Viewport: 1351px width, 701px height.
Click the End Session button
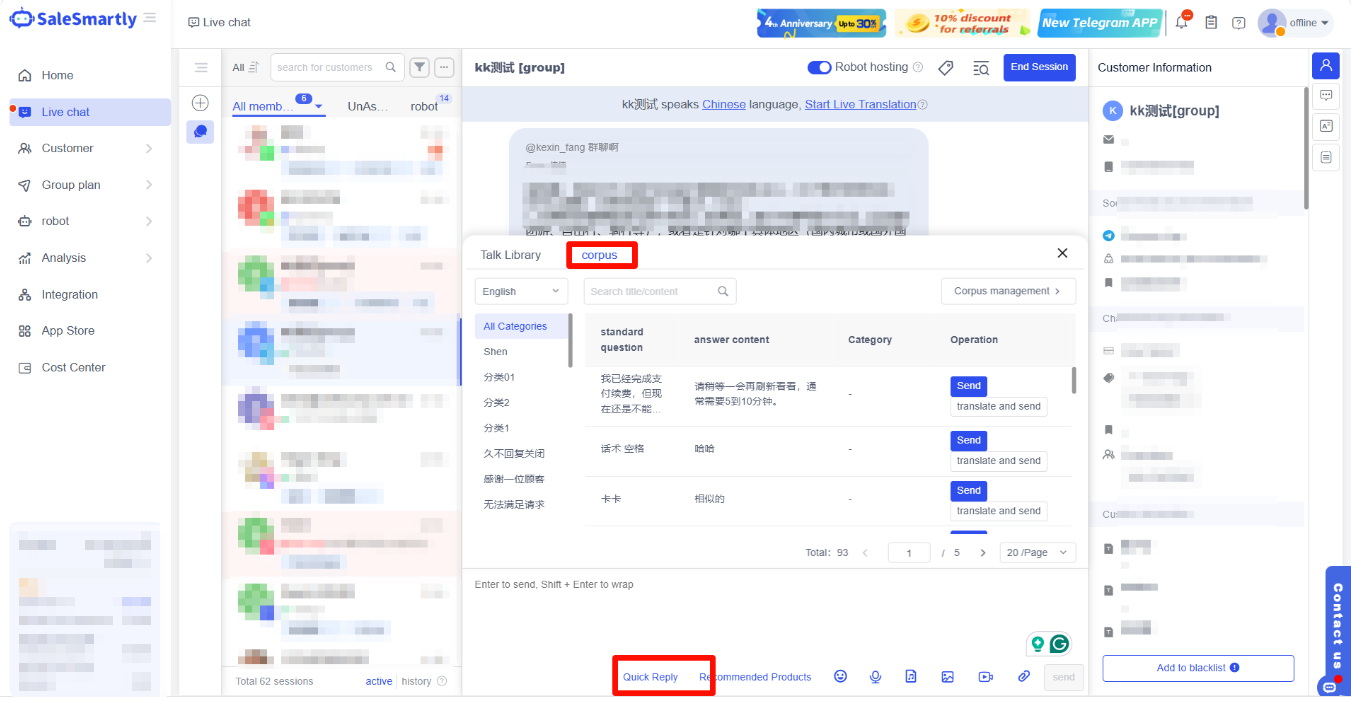1039,67
